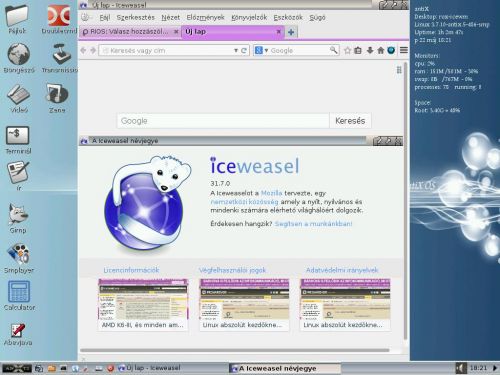Open the Fájl menu
The height and width of the screenshot is (375, 500).
105,17
